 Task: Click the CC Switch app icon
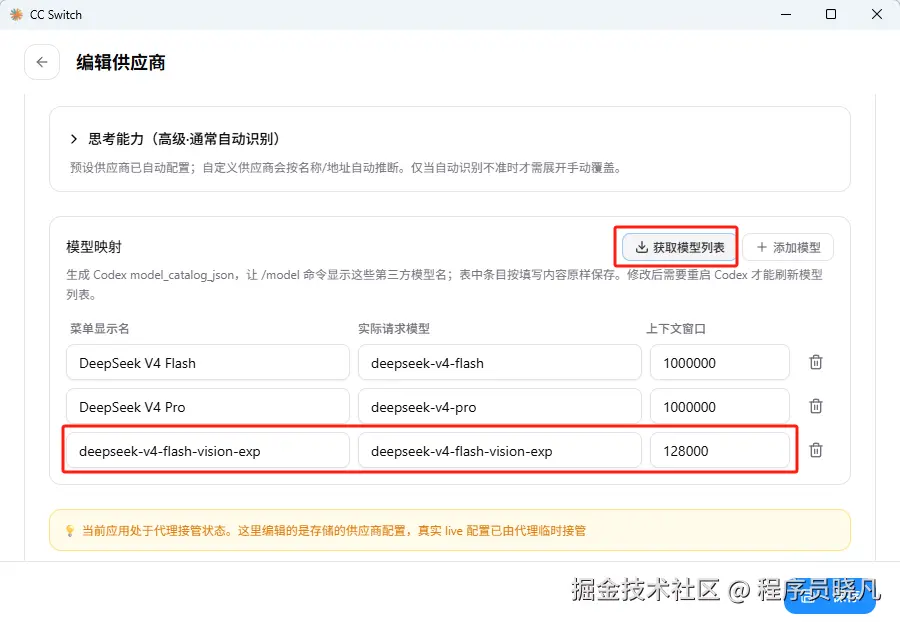[x=16, y=14]
